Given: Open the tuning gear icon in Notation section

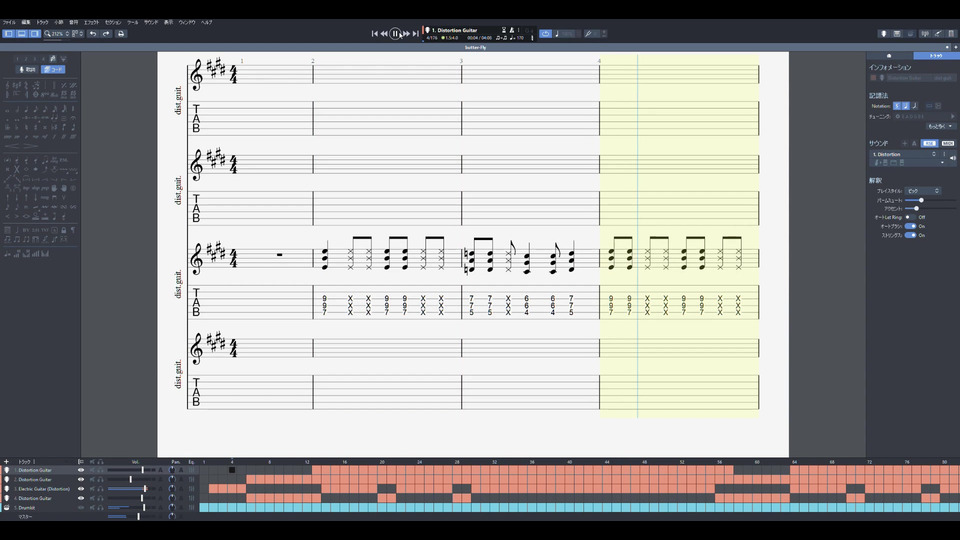Looking at the screenshot, I should click(898, 116).
